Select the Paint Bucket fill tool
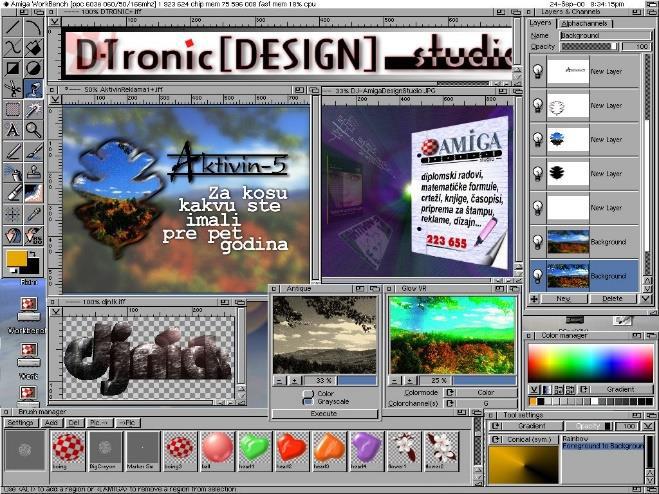The image size is (659, 494). point(34,48)
